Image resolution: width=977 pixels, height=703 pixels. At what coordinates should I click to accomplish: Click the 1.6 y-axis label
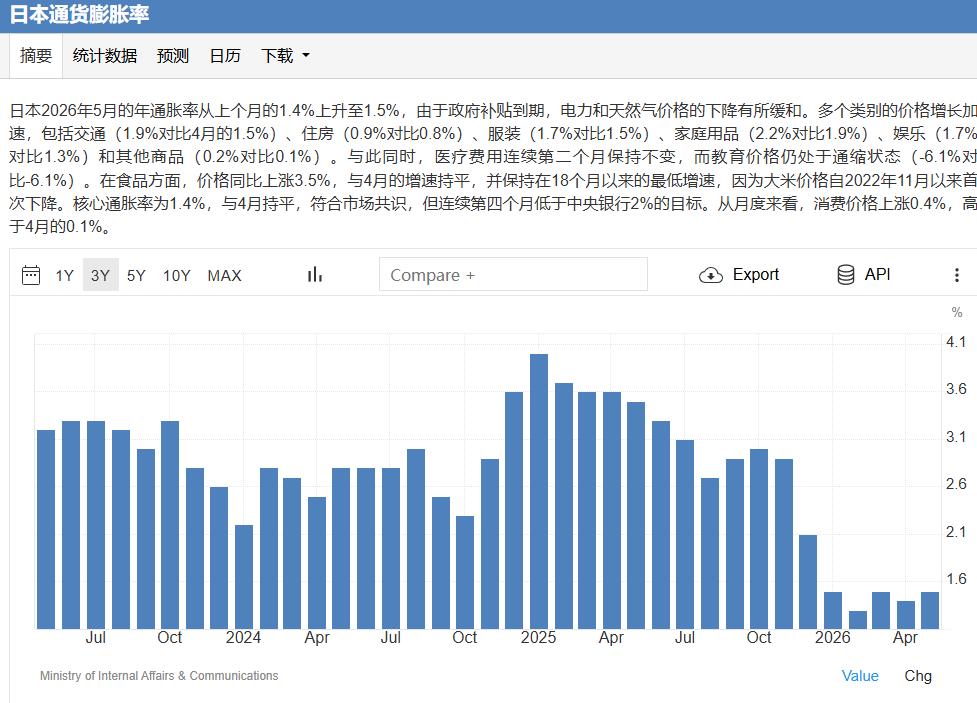point(956,579)
